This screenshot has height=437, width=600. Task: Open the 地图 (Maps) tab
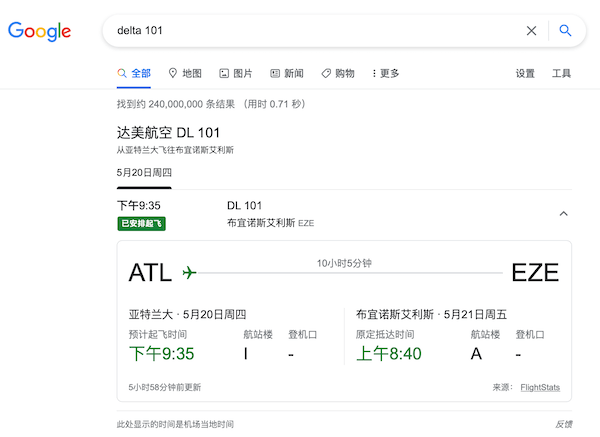tap(185, 73)
